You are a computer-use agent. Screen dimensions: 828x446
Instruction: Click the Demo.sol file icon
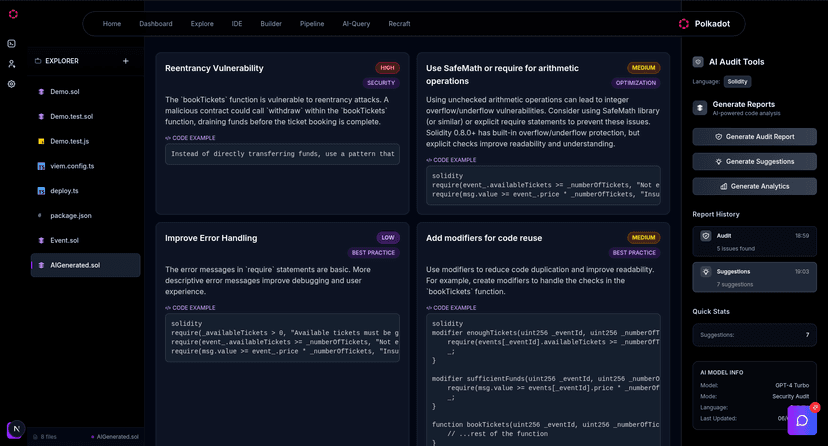click(x=41, y=92)
